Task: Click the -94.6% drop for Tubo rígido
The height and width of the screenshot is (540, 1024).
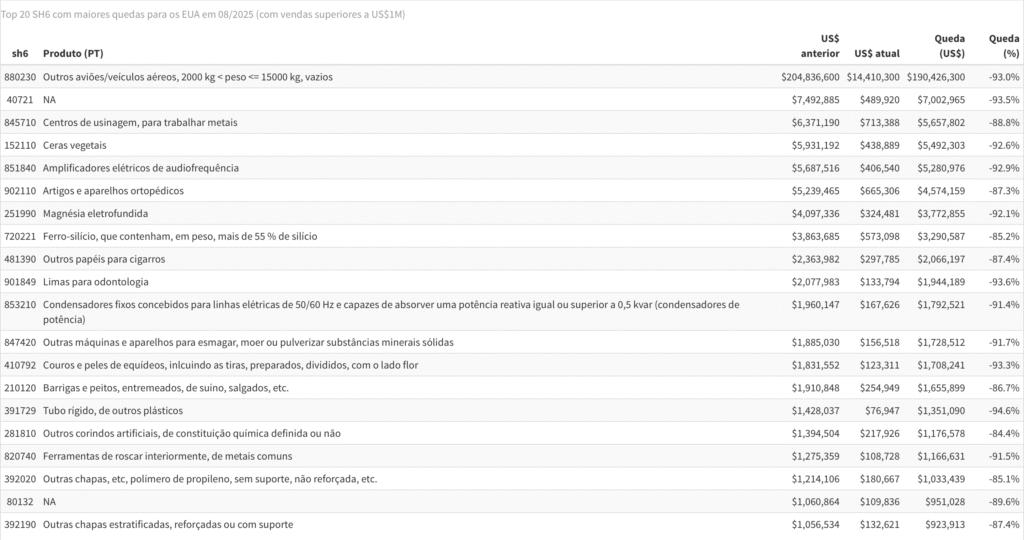Action: (x=1004, y=411)
